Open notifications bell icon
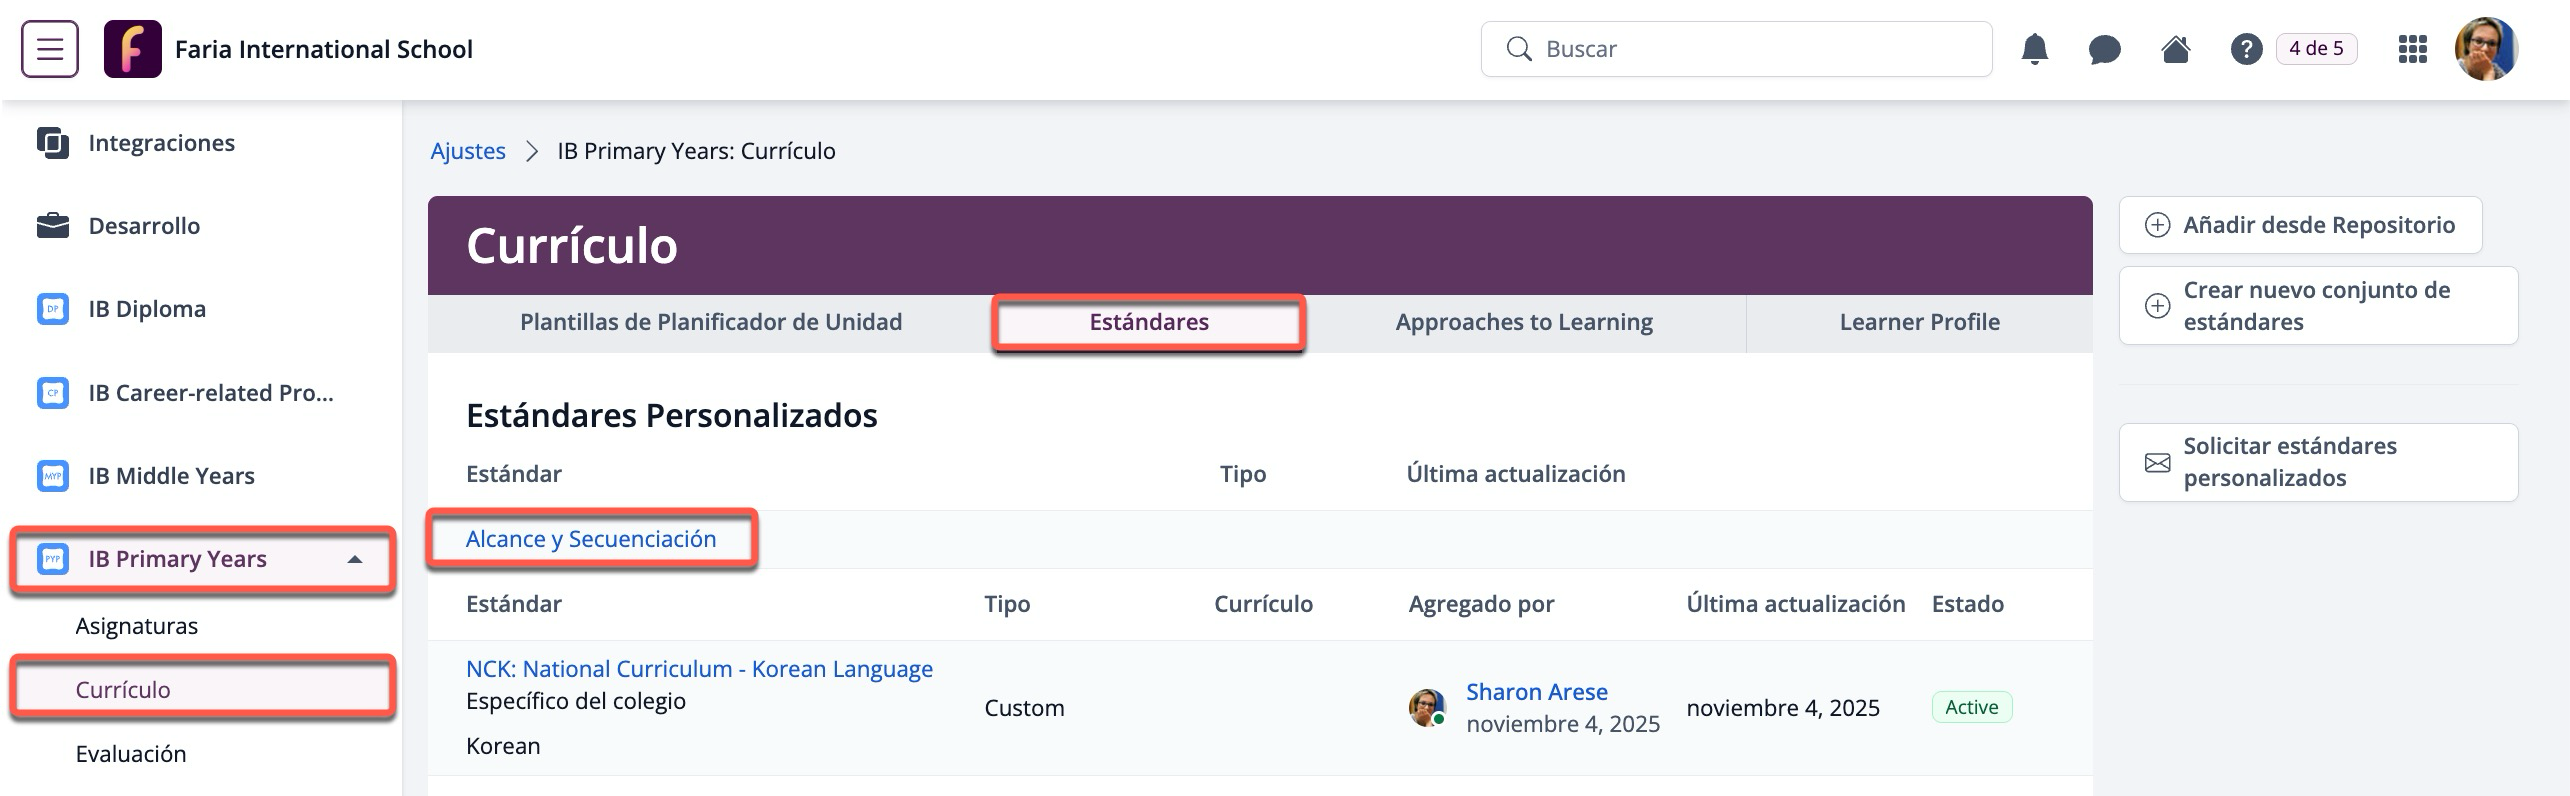The image size is (2570, 796). coord(2034,49)
